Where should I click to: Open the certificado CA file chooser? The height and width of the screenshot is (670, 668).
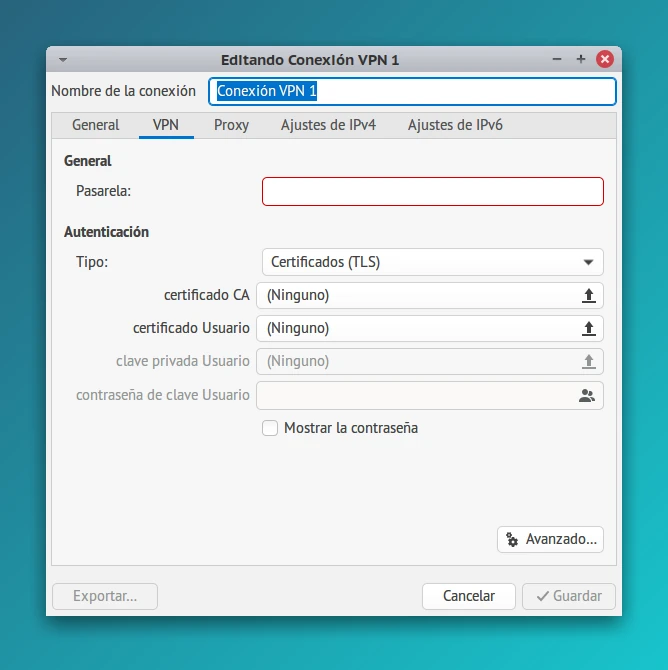pyautogui.click(x=430, y=295)
